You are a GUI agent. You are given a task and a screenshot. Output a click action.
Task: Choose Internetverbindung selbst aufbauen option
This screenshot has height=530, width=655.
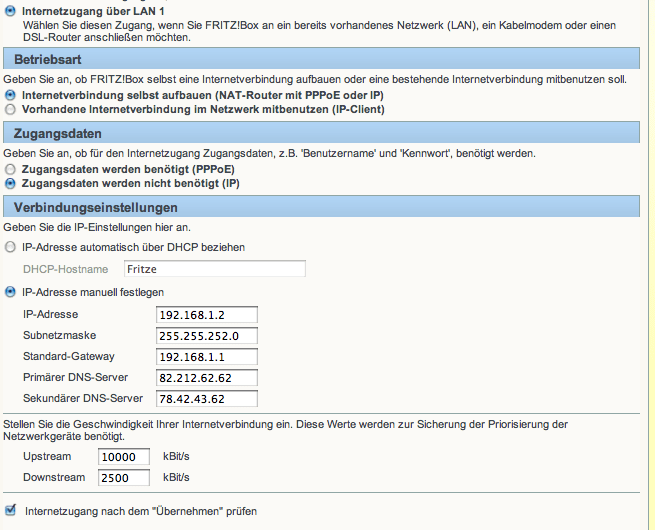tap(10, 95)
